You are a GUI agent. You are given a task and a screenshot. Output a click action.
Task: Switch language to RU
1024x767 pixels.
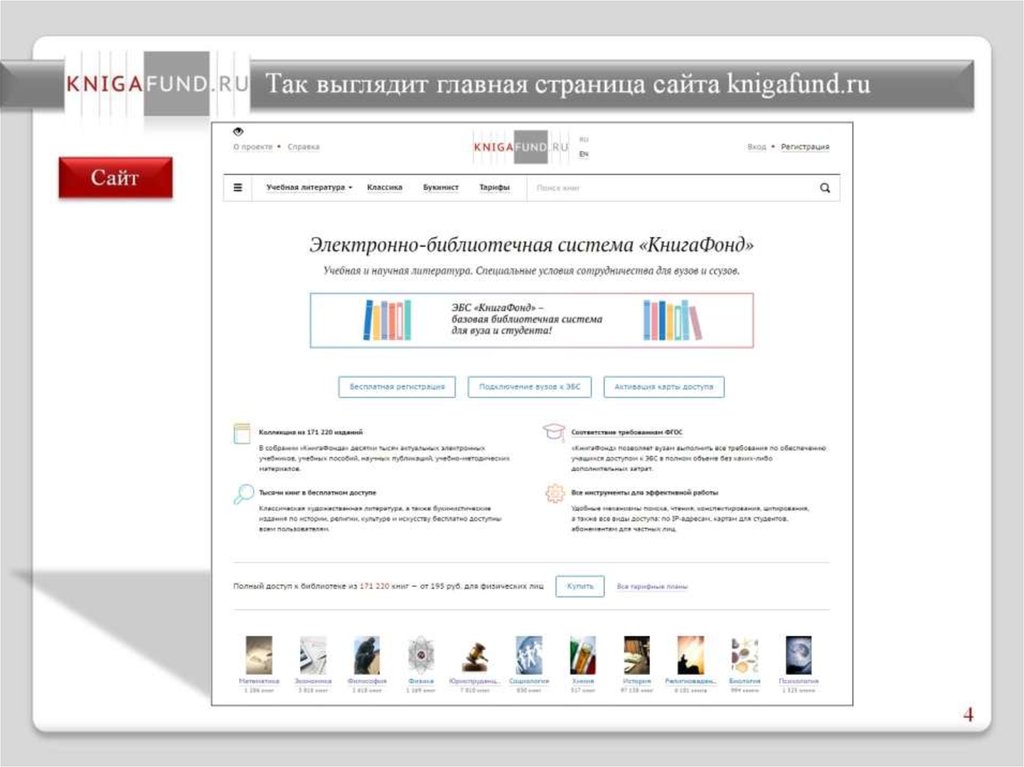(x=584, y=139)
